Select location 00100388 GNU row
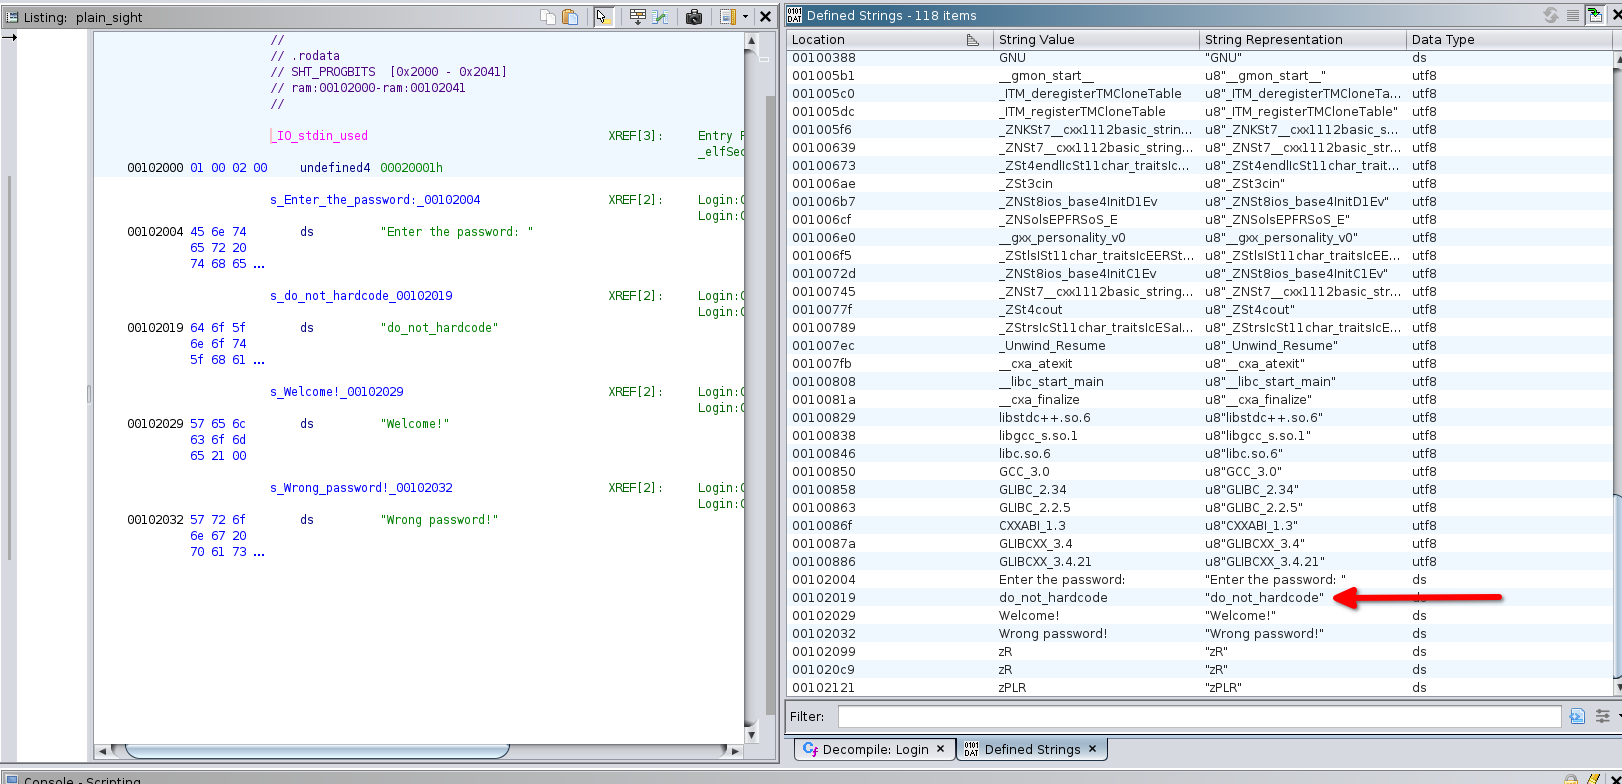The width and height of the screenshot is (1622, 784). point(1199,58)
